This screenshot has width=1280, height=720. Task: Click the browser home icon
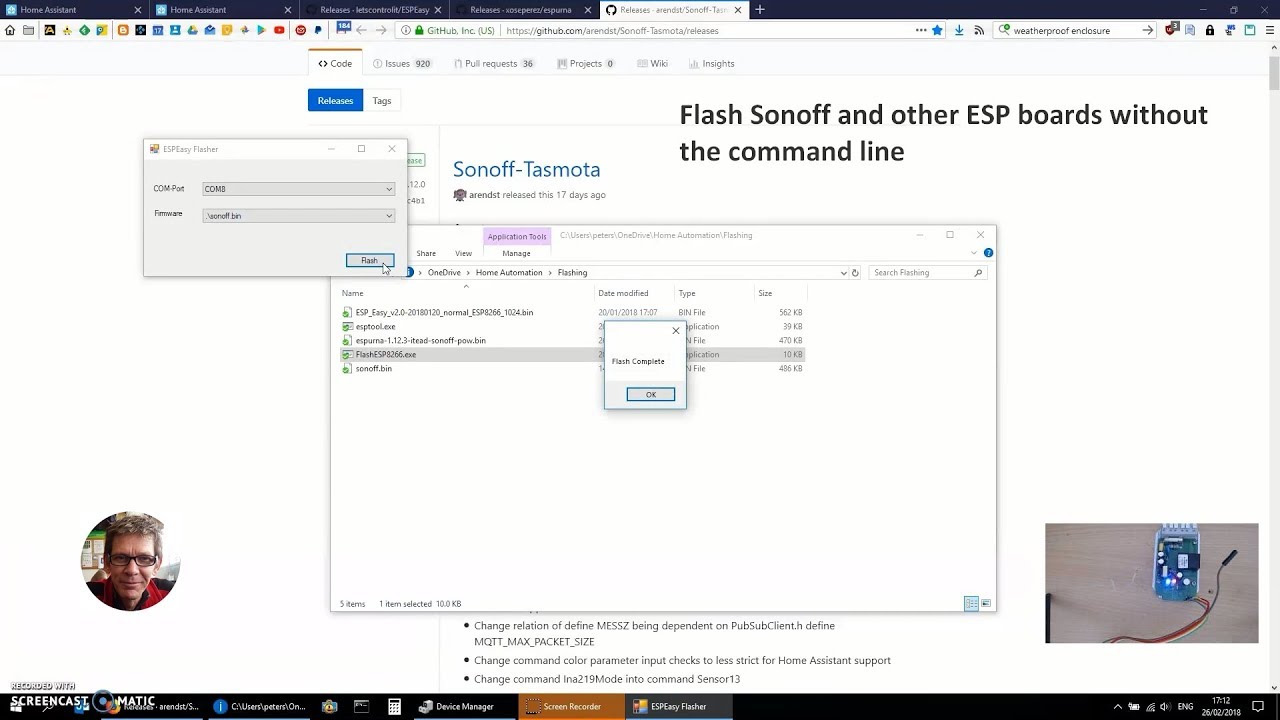tap(10, 31)
